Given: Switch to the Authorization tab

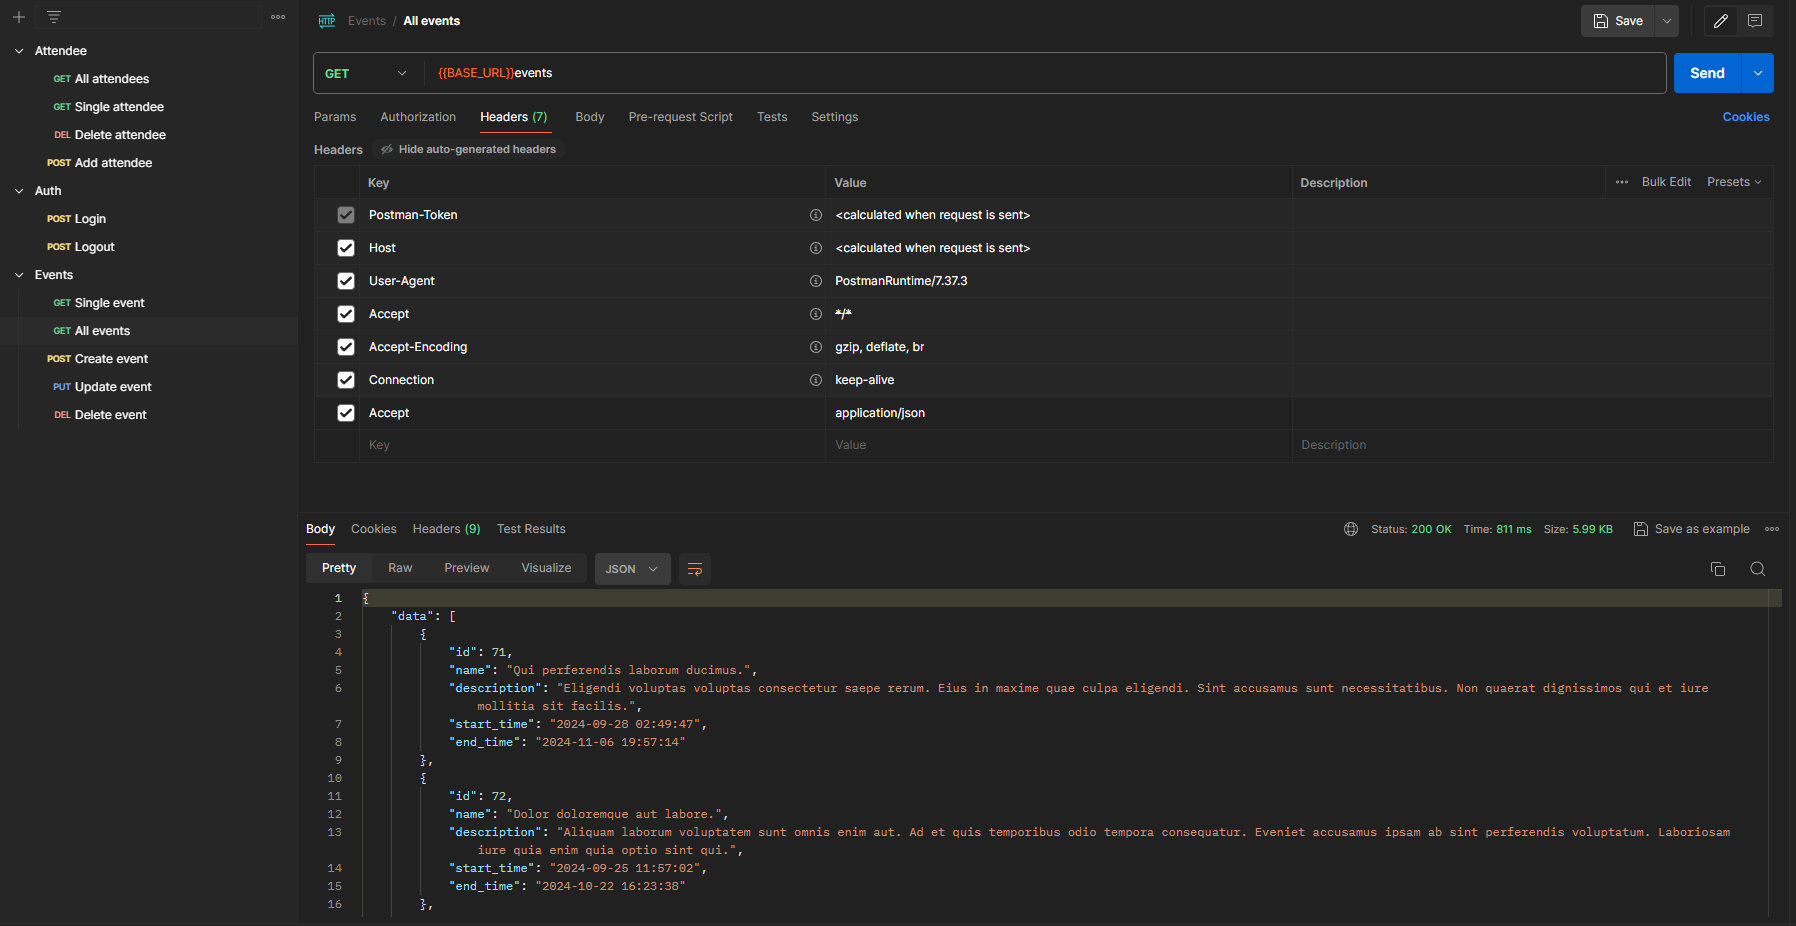Looking at the screenshot, I should pos(418,117).
